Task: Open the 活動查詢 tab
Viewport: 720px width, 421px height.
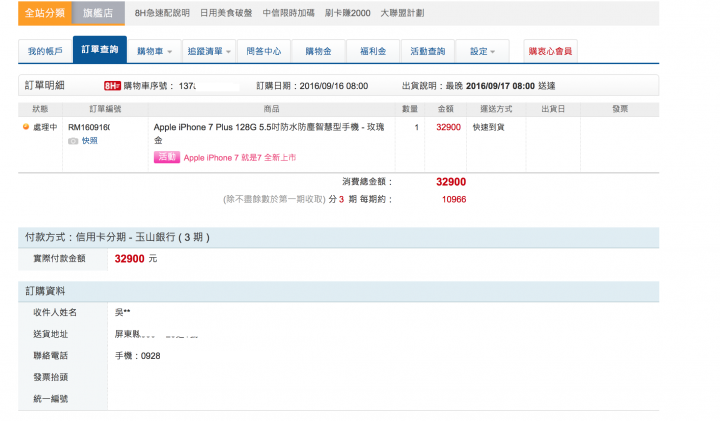Action: (x=428, y=51)
